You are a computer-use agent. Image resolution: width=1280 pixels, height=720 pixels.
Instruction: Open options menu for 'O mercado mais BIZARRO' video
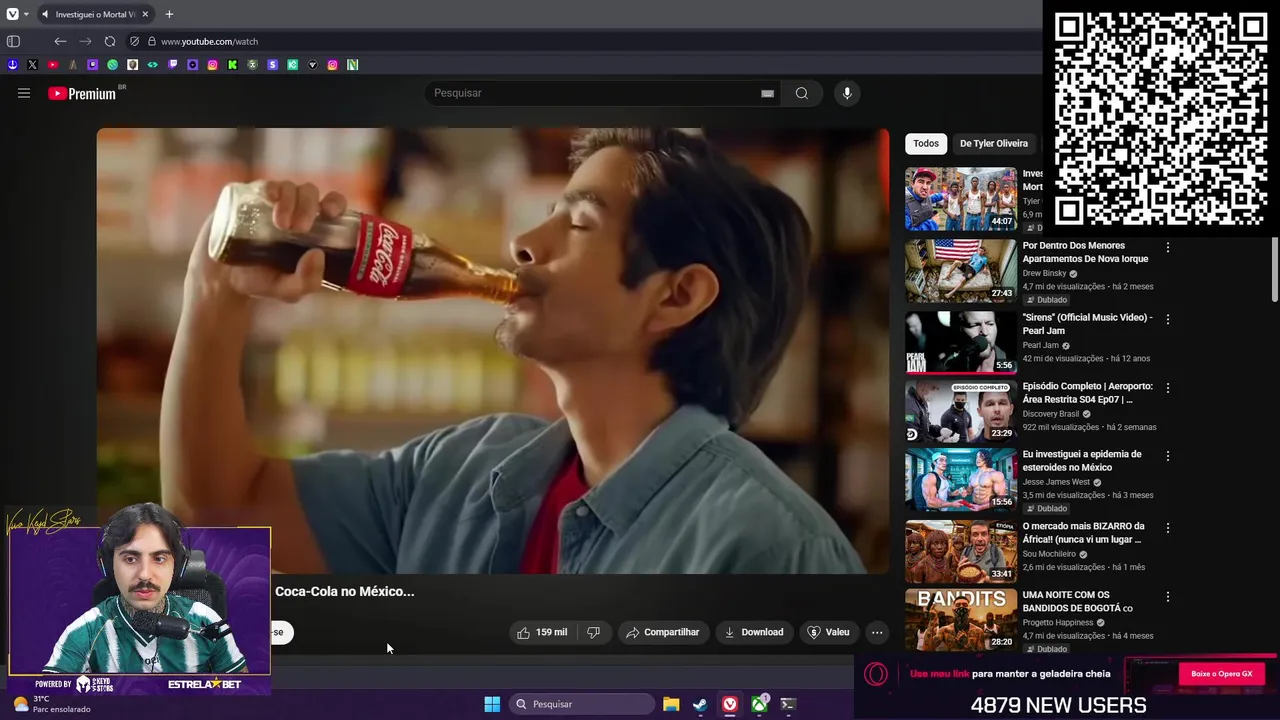click(x=1167, y=527)
